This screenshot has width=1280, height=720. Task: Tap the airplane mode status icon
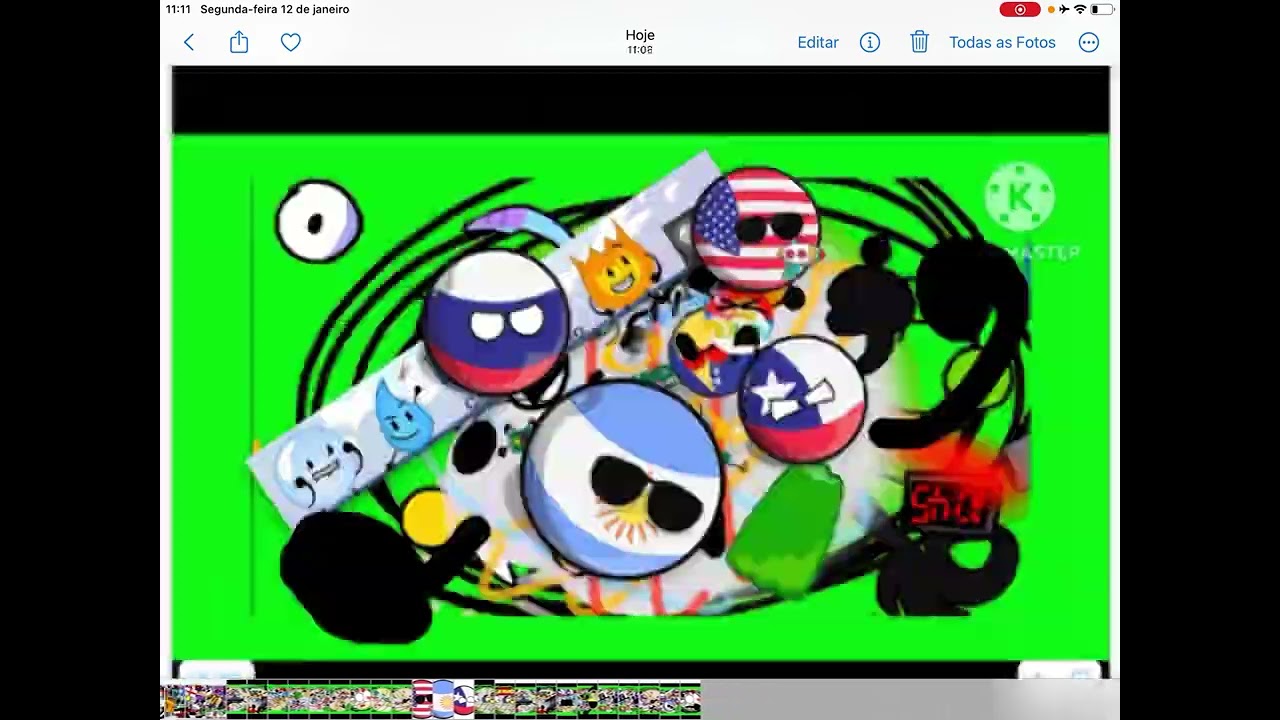click(1064, 10)
